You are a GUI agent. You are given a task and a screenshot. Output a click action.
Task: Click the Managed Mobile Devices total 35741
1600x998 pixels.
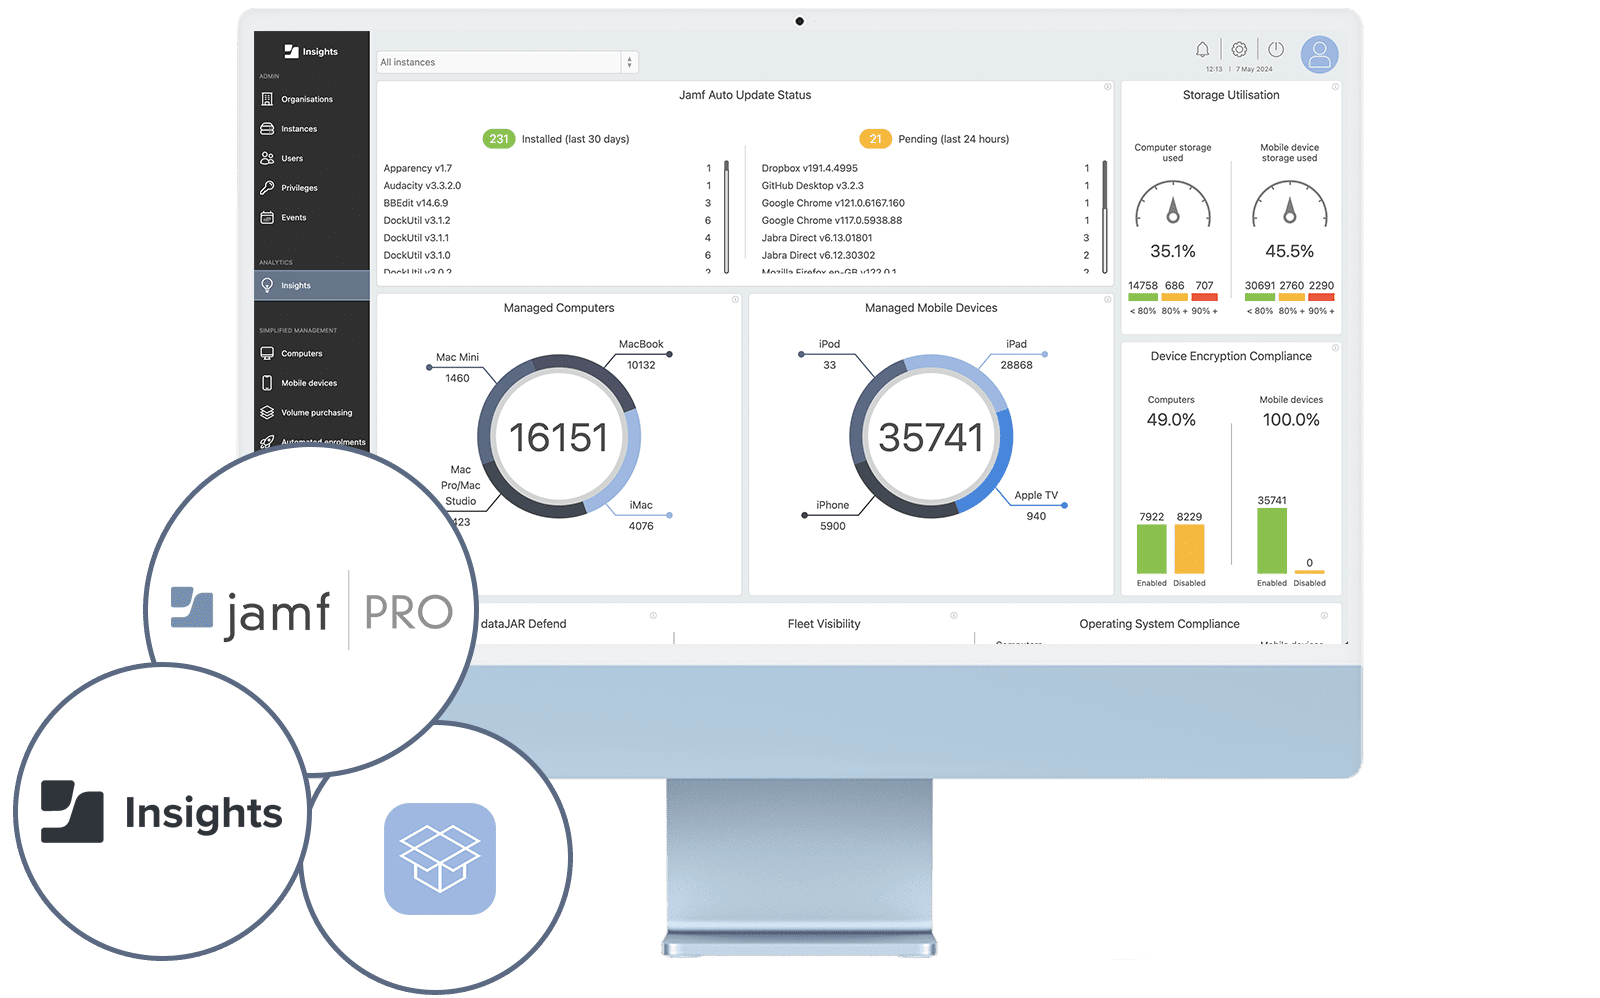pyautogui.click(x=931, y=437)
